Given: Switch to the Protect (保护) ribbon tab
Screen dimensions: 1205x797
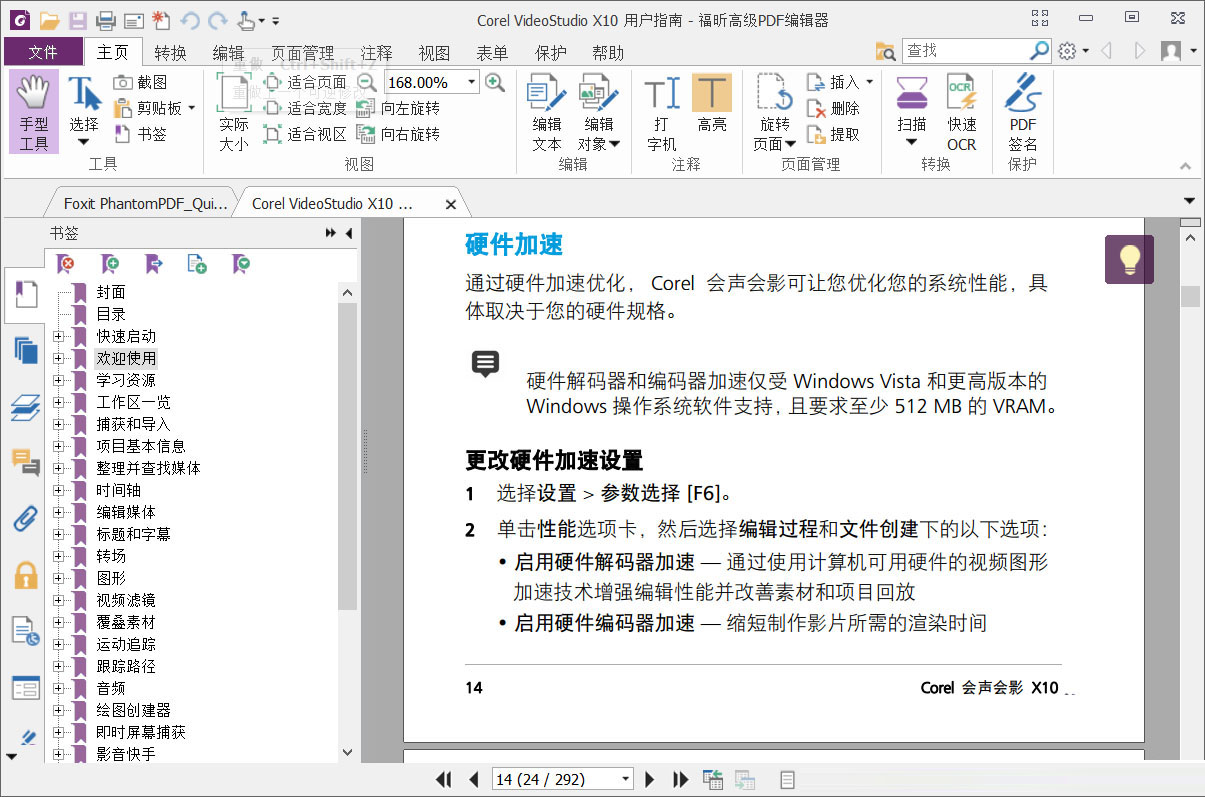Looking at the screenshot, I should [x=550, y=53].
